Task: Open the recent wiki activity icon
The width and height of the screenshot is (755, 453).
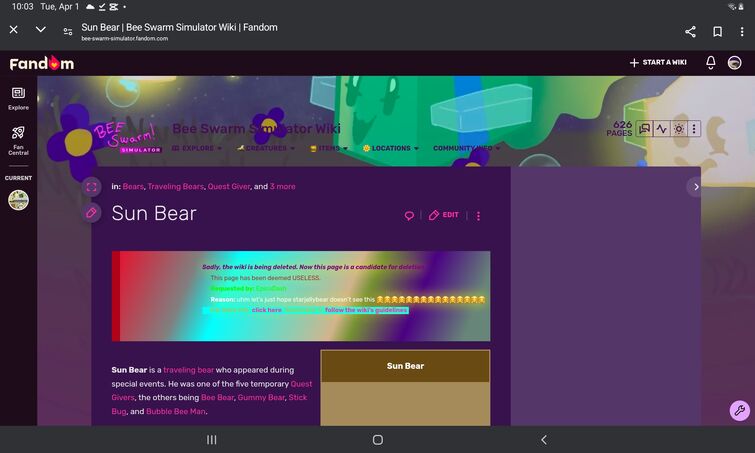Action: pyautogui.click(x=662, y=129)
